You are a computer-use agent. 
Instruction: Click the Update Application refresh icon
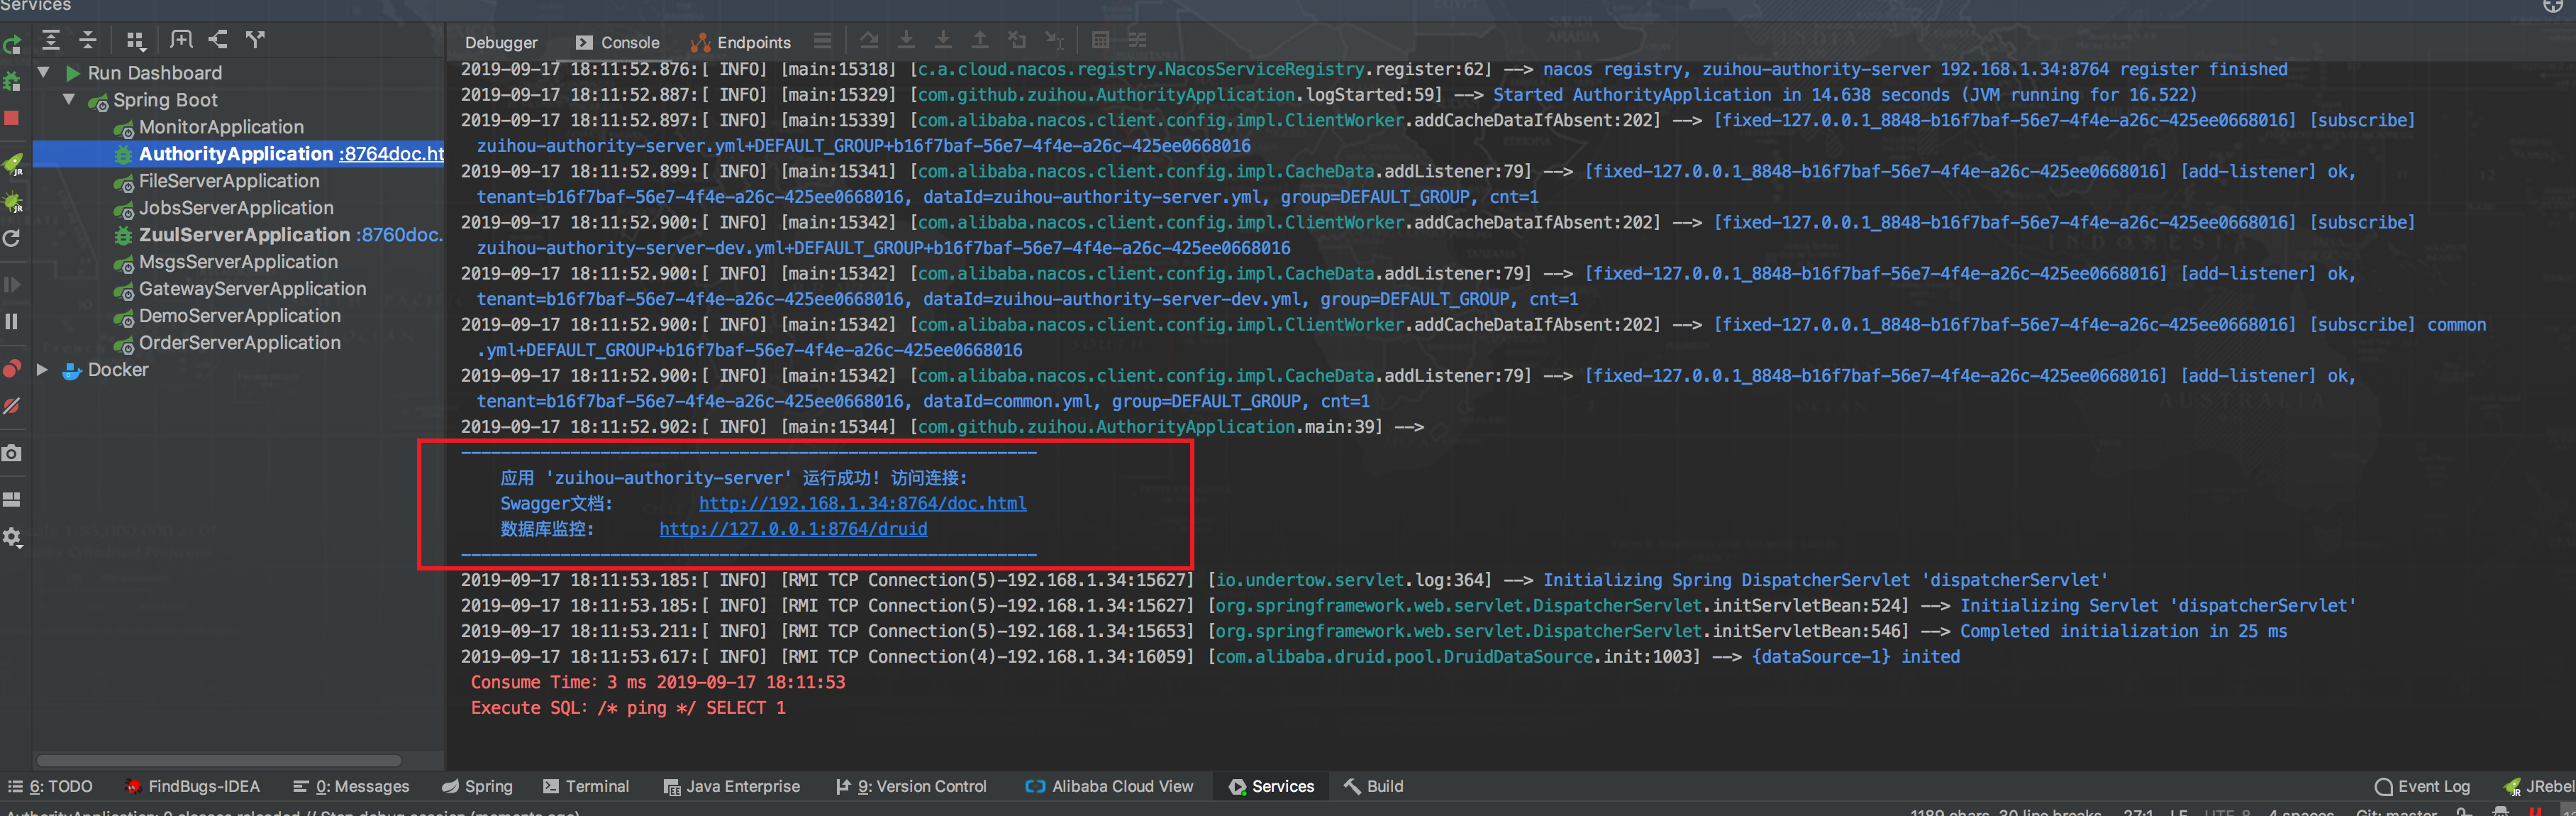point(12,238)
